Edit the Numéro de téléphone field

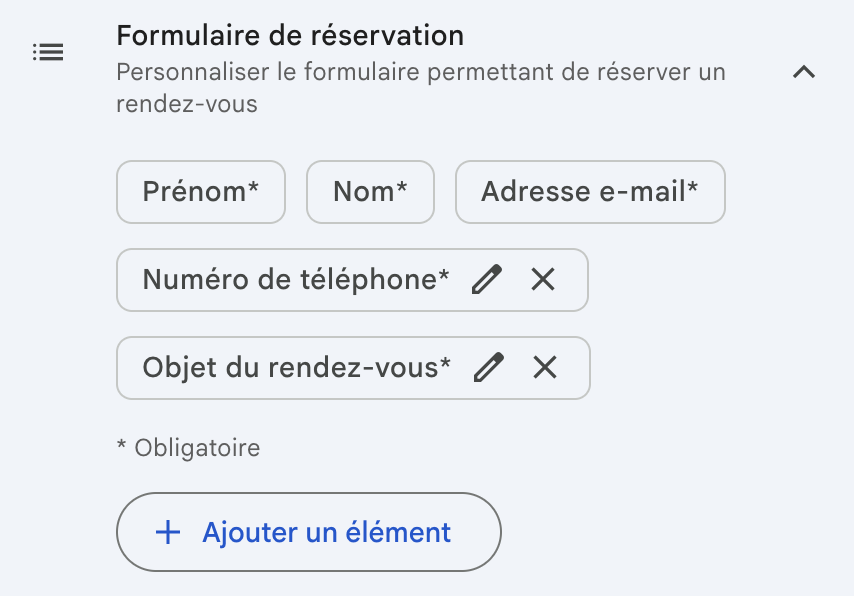click(486, 280)
